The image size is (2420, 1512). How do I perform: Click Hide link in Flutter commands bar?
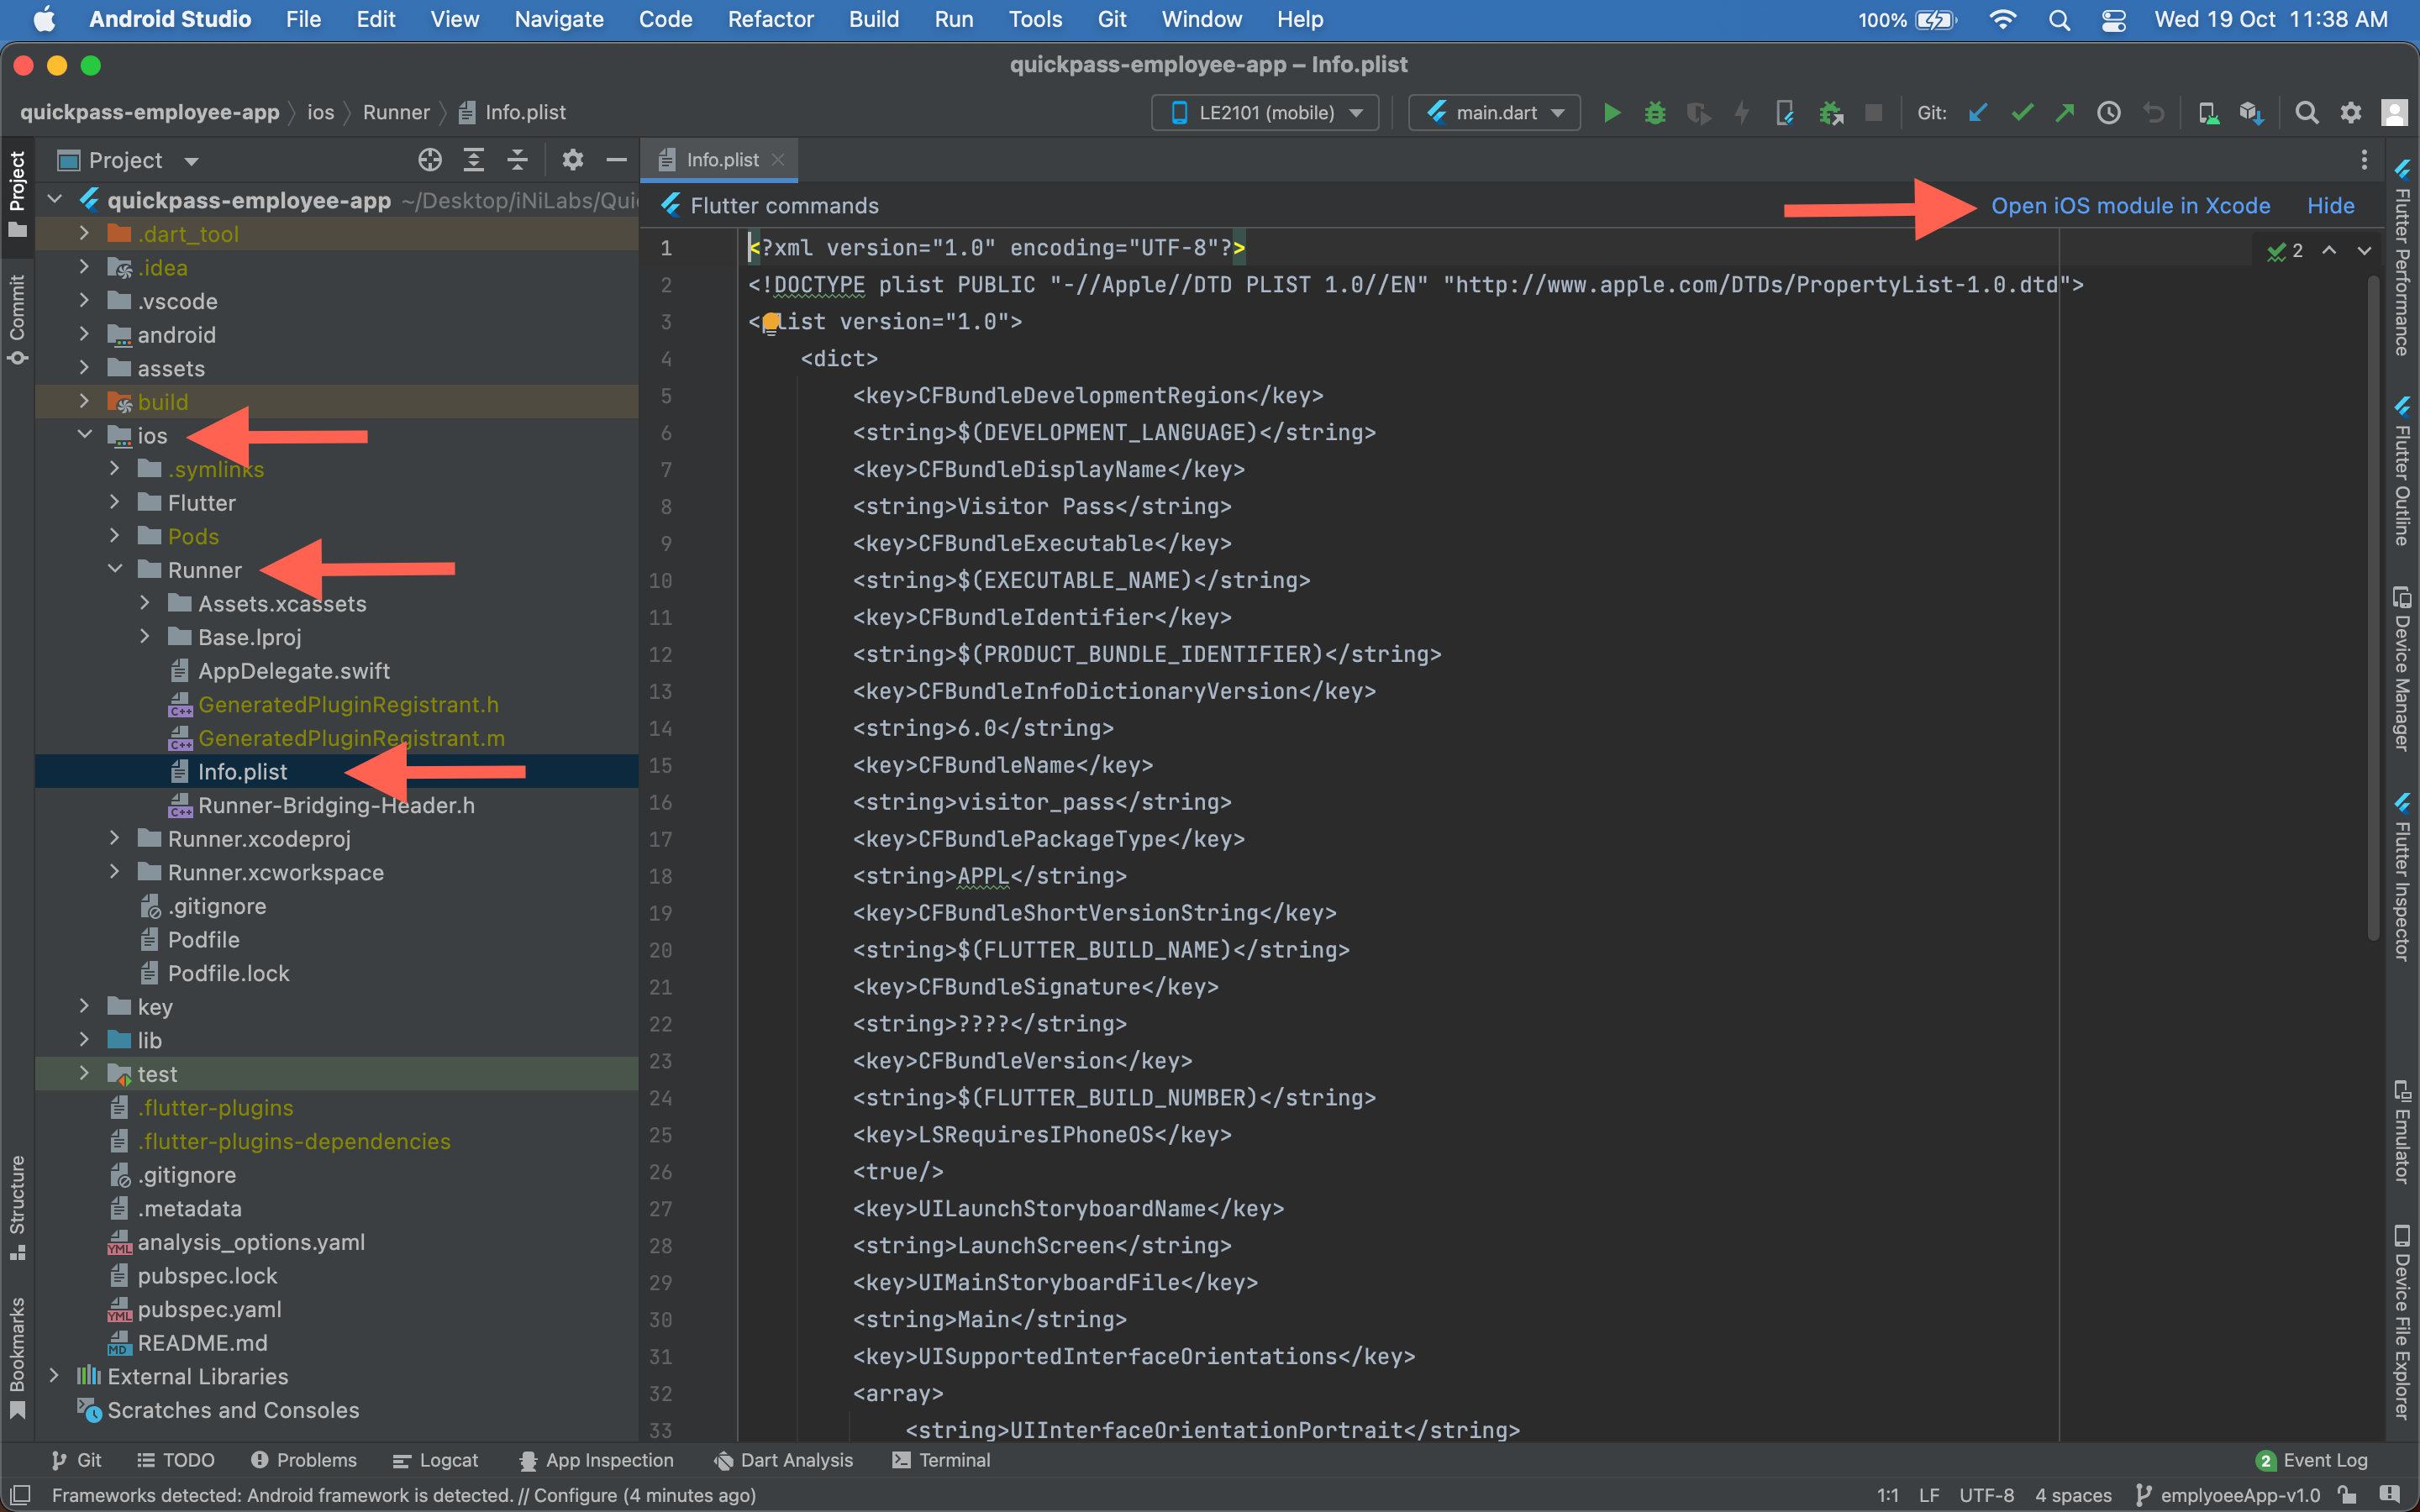point(2330,206)
